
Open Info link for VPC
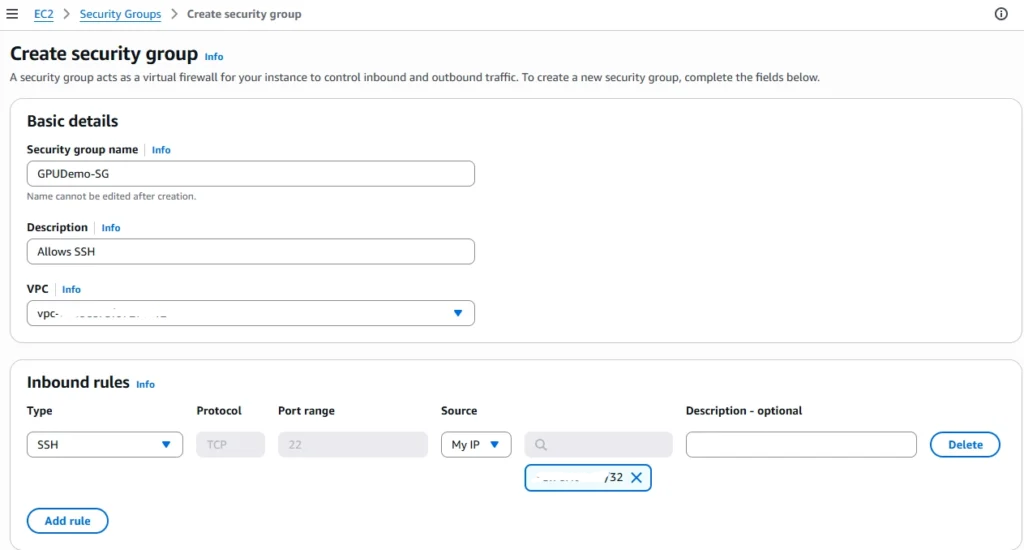[x=71, y=289]
